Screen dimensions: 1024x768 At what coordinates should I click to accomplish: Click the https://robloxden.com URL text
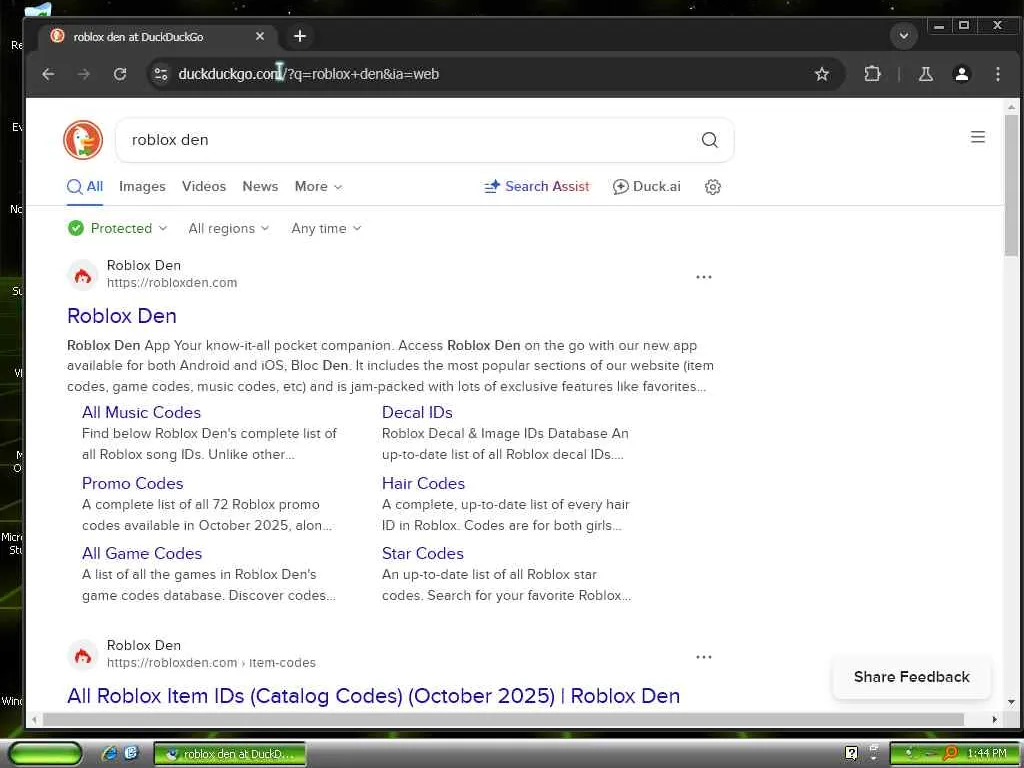coord(172,283)
